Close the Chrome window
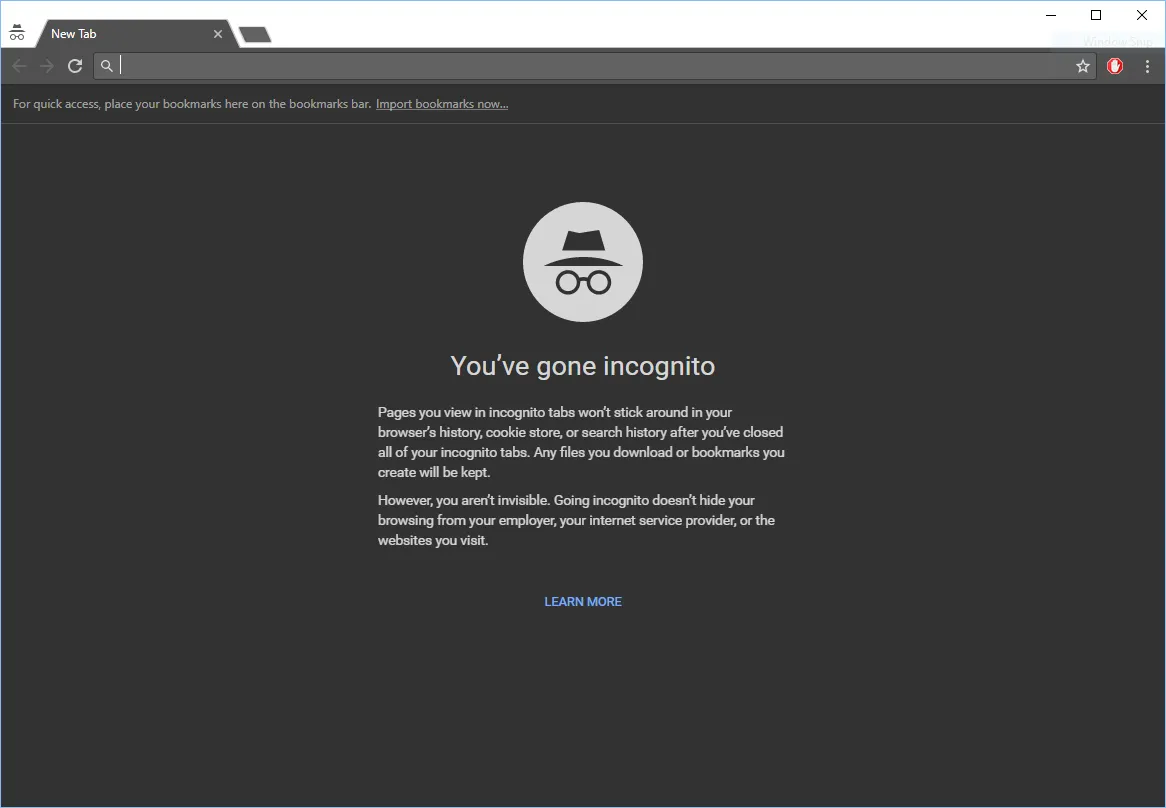The width and height of the screenshot is (1166, 808). (x=1141, y=15)
